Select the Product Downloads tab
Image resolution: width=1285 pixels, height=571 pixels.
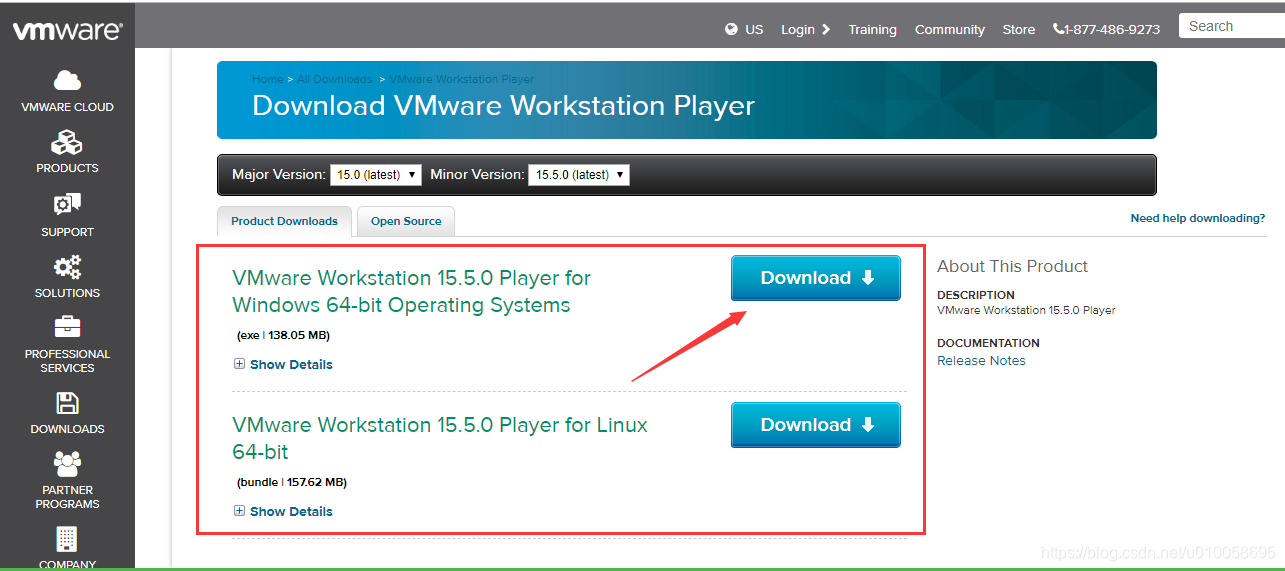click(284, 221)
